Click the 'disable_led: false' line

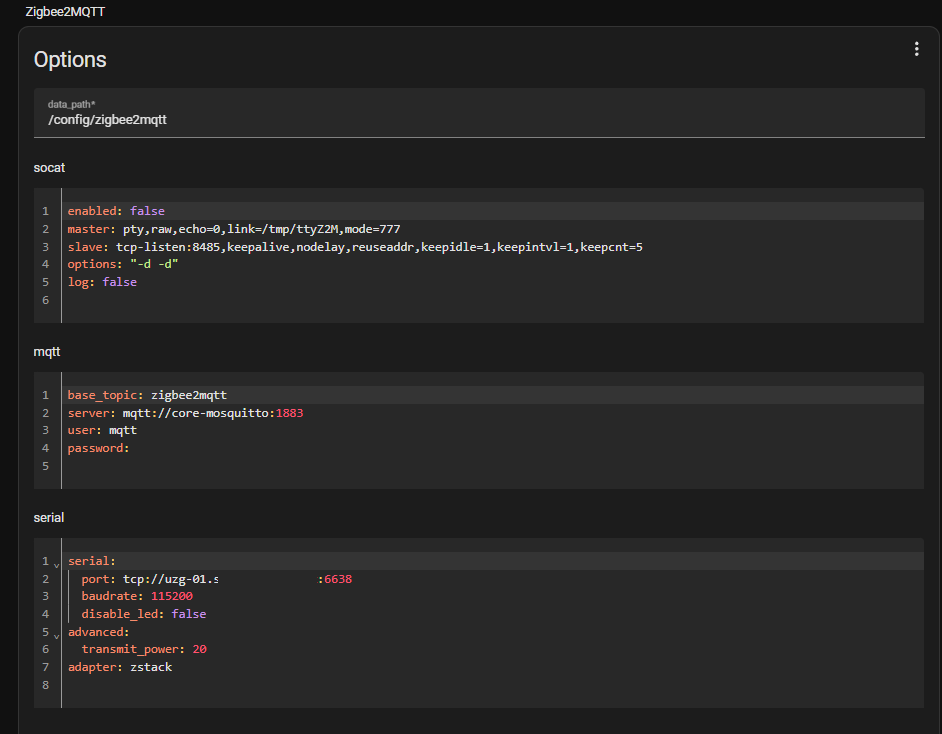point(493,614)
